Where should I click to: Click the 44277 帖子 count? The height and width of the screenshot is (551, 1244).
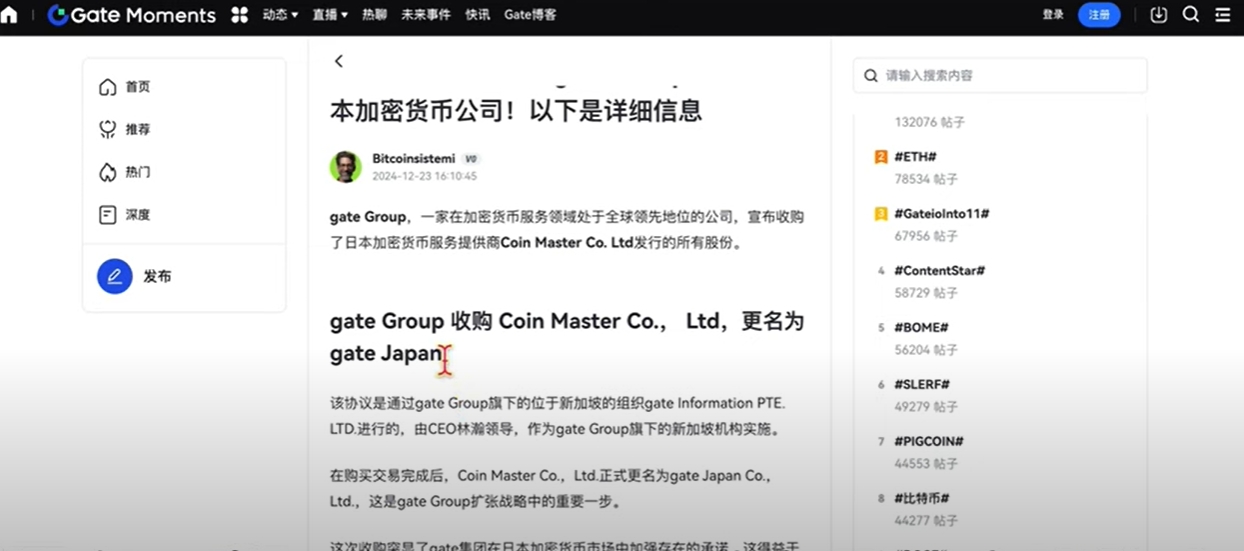[926, 521]
